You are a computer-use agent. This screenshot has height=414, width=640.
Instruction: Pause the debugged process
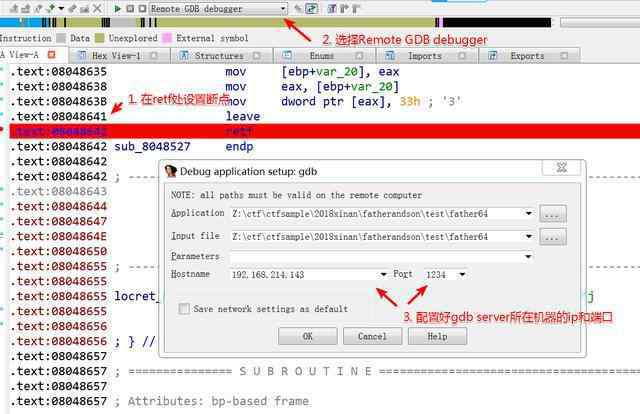130,8
